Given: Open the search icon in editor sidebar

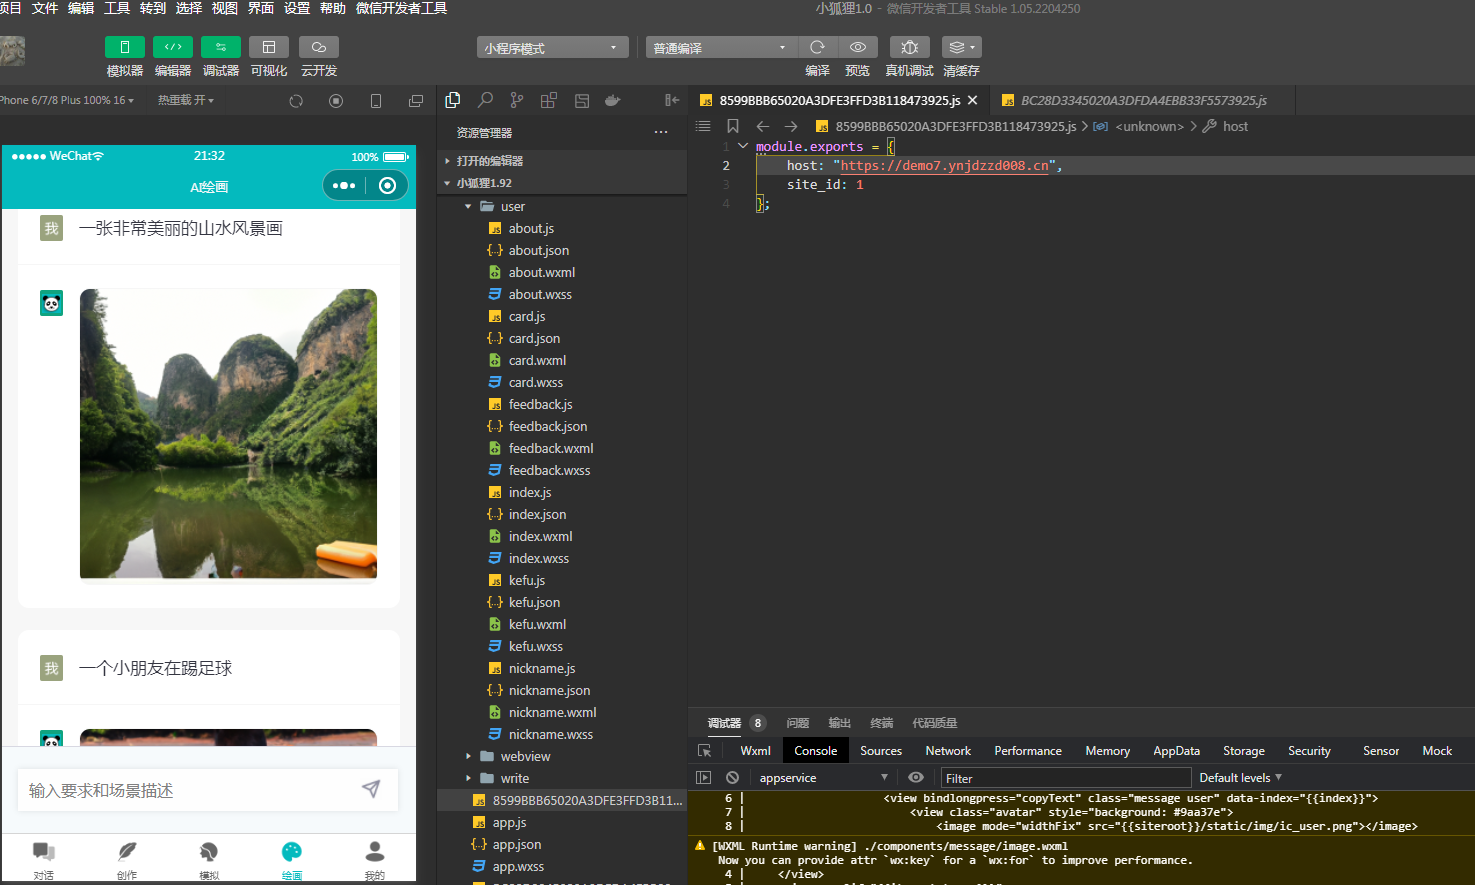Looking at the screenshot, I should [485, 100].
